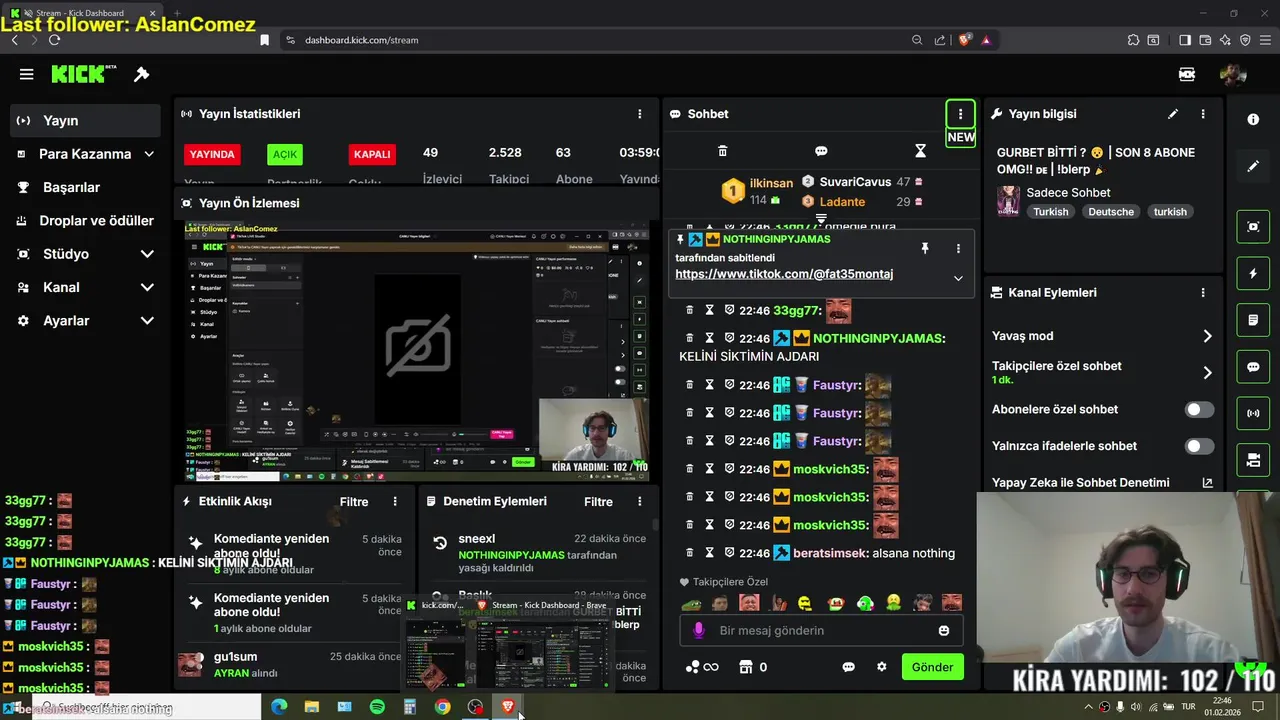The image size is (1280, 720).
Task: Open Google Chrome from the Windows taskbar
Action: tap(442, 707)
